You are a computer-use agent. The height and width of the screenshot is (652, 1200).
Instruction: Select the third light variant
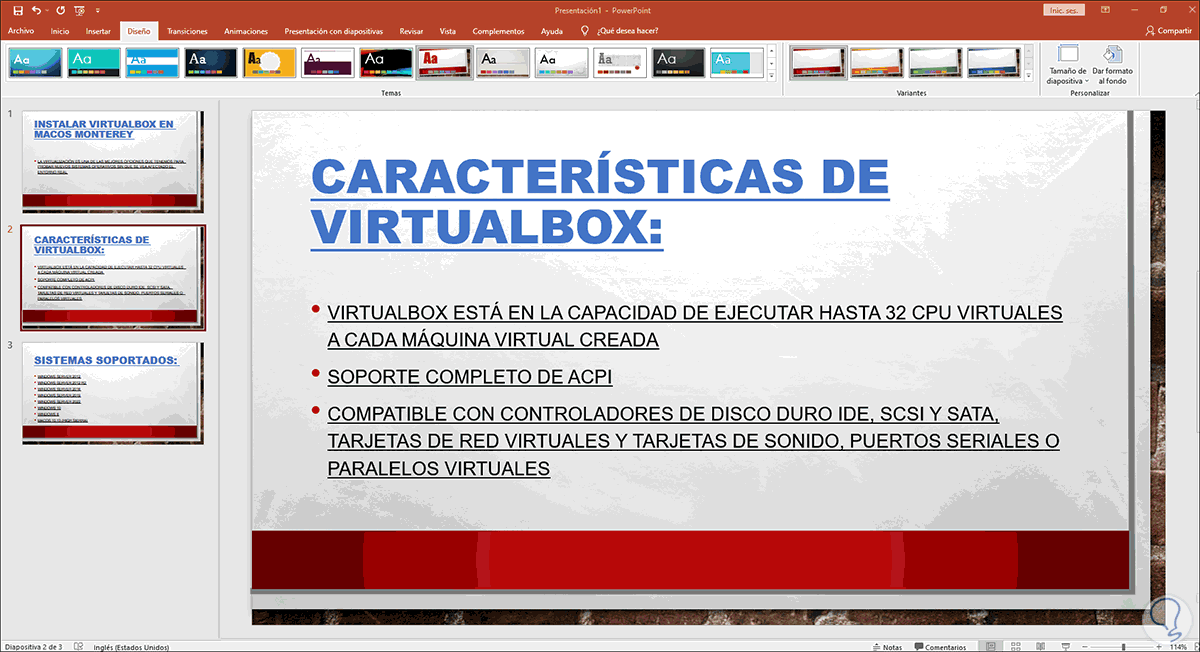[935, 63]
